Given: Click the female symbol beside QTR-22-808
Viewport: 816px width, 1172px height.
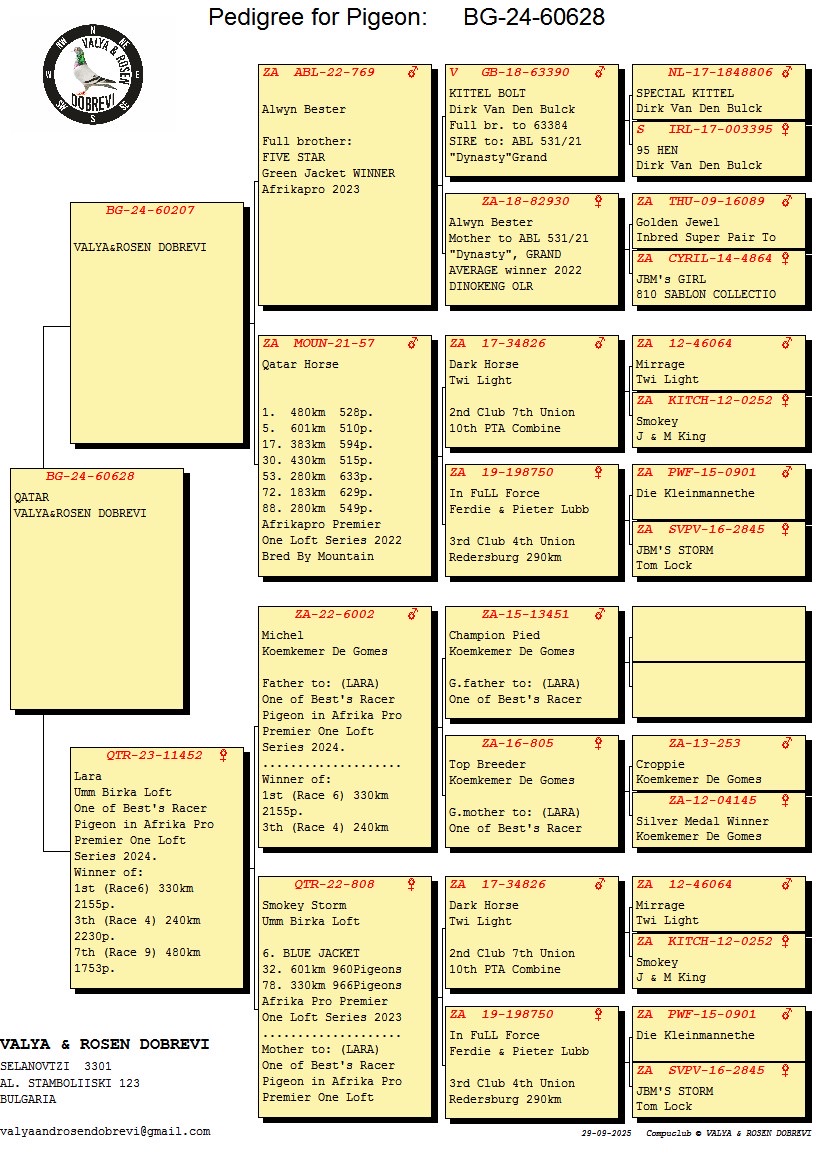Looking at the screenshot, I should coord(412,885).
